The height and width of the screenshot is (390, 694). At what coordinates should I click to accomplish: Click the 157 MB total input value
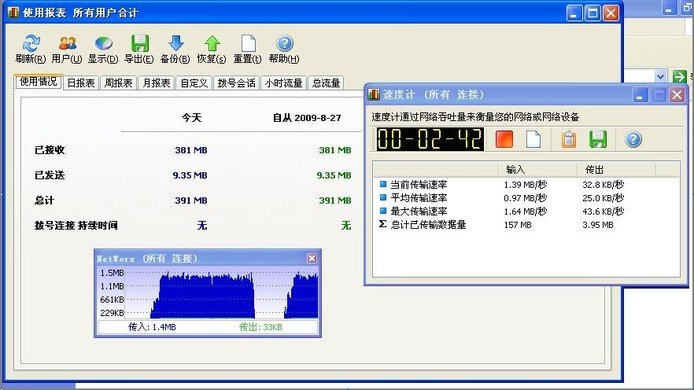pyautogui.click(x=517, y=225)
